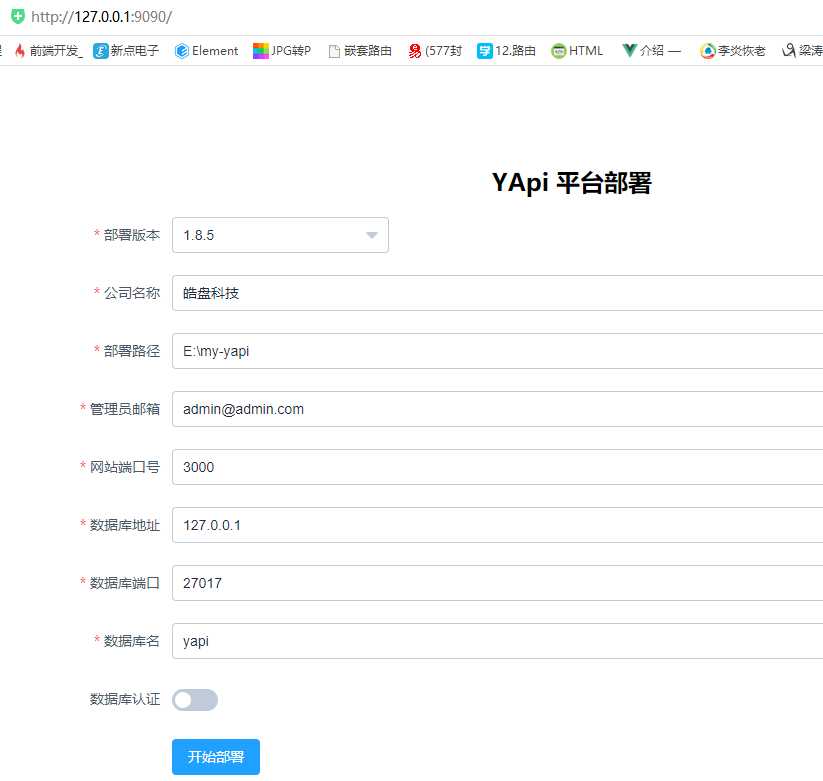Open the 李炎恢老 bookmark icon

click(708, 51)
